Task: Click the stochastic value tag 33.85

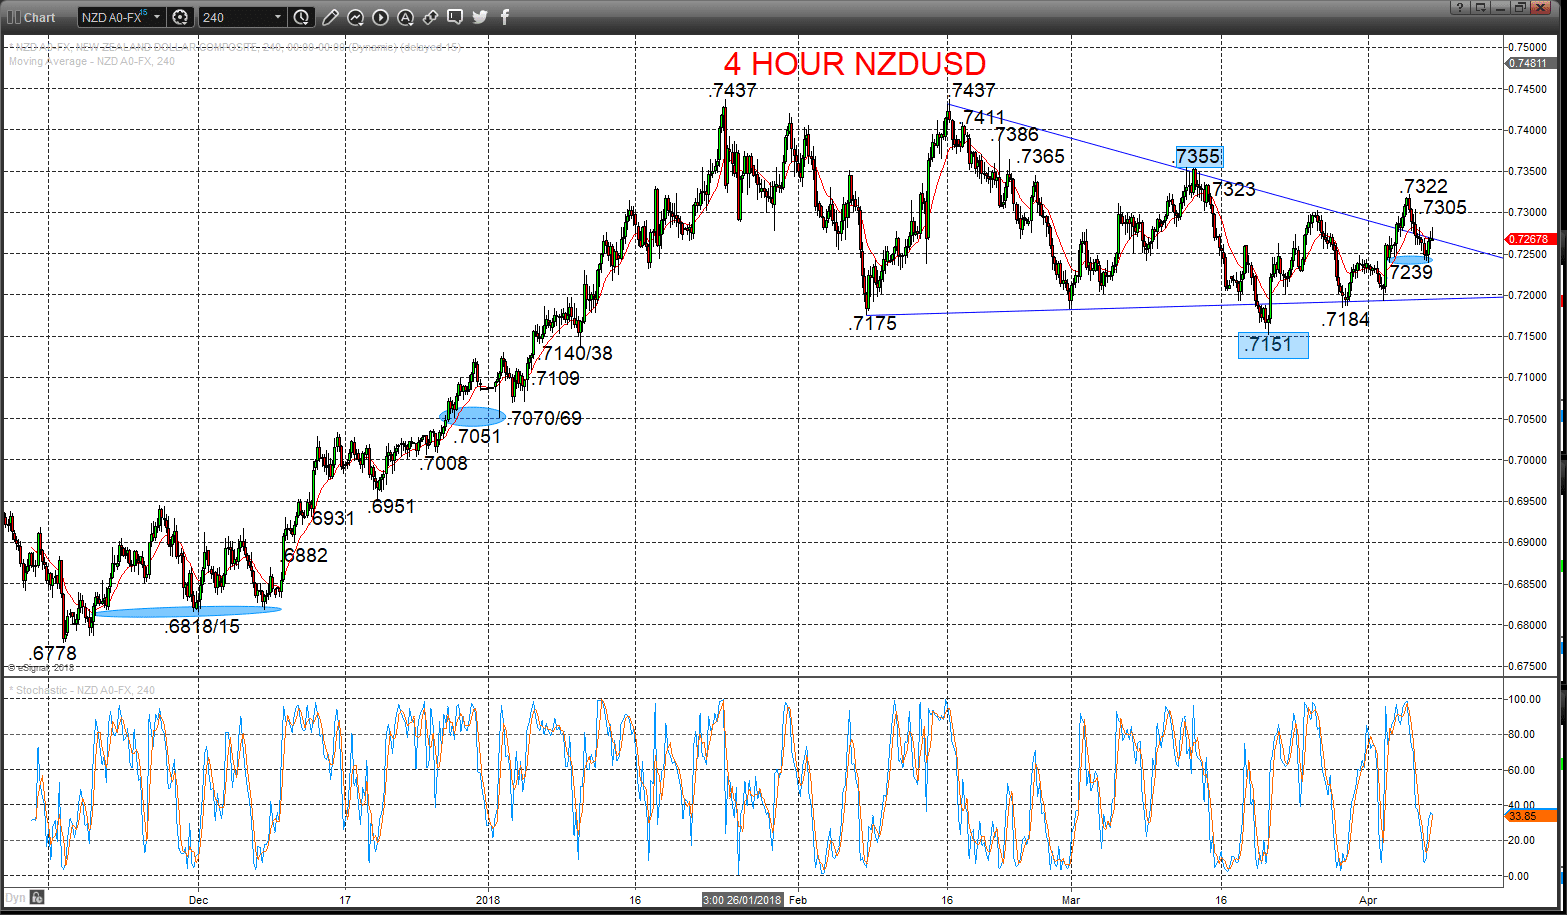Action: click(1530, 816)
